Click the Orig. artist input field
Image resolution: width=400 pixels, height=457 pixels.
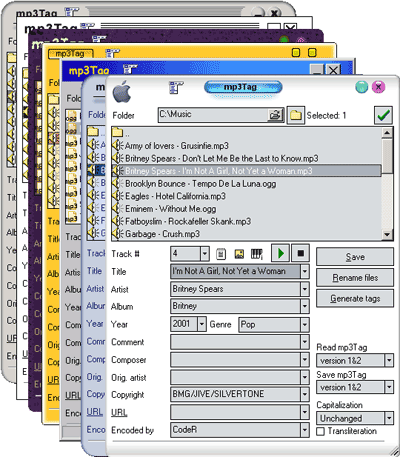[x=235, y=378]
